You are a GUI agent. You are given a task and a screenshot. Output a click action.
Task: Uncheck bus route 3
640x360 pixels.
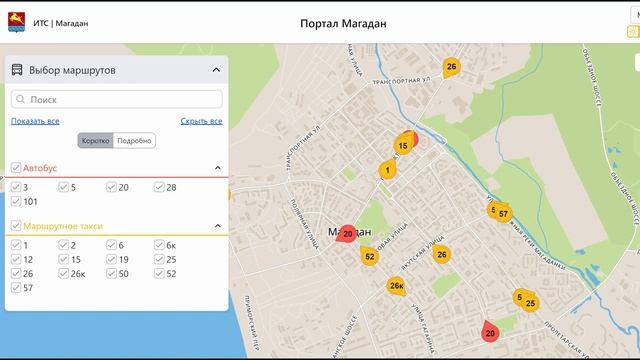coord(16,187)
